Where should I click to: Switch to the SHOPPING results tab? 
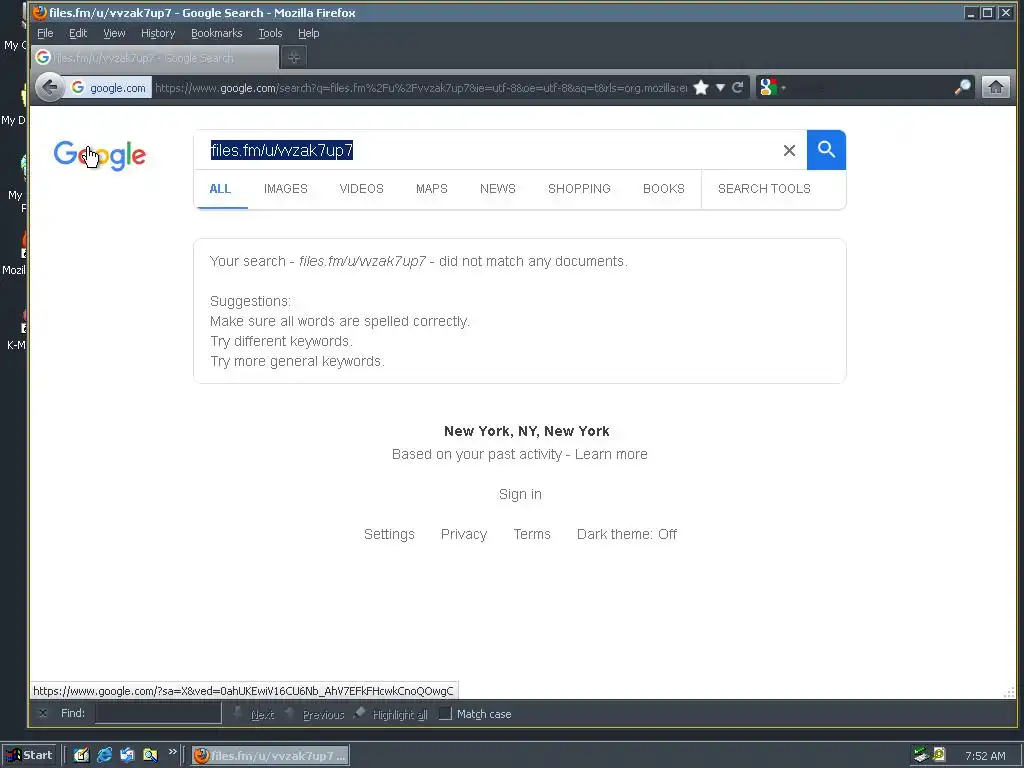(x=579, y=189)
